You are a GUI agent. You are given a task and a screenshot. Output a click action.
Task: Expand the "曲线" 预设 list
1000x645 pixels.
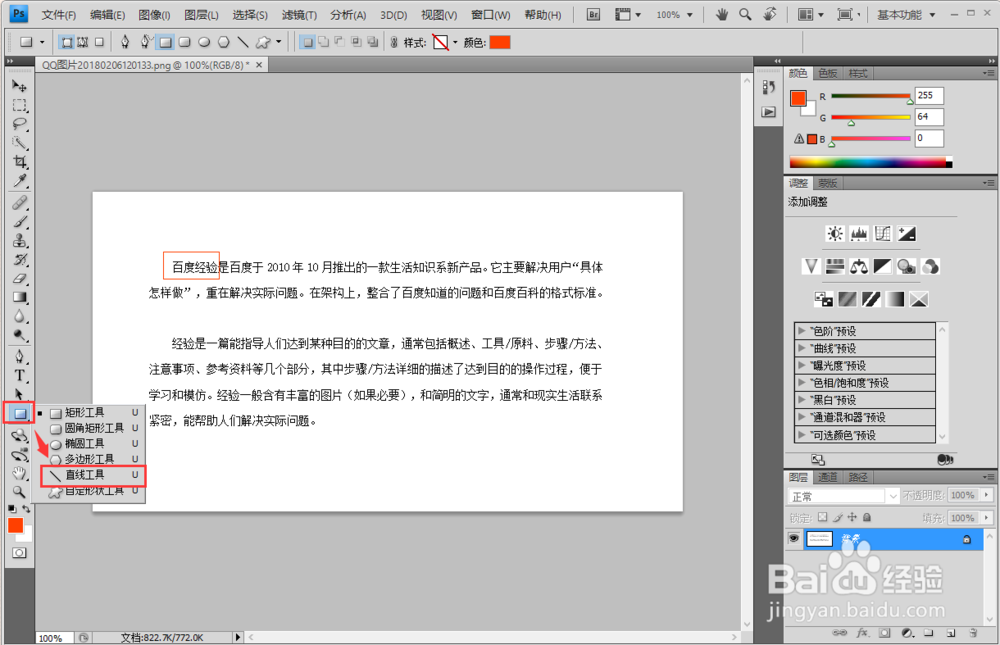[802, 348]
